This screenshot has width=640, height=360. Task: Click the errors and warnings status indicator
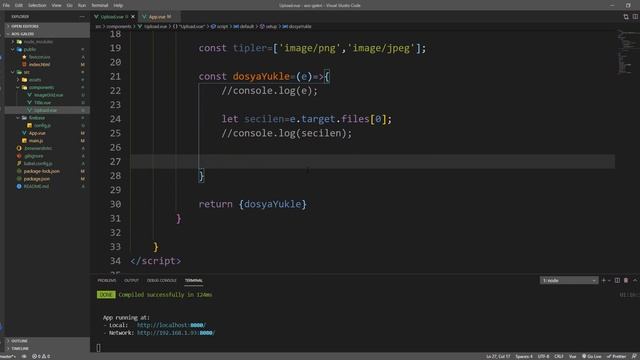click(41, 357)
